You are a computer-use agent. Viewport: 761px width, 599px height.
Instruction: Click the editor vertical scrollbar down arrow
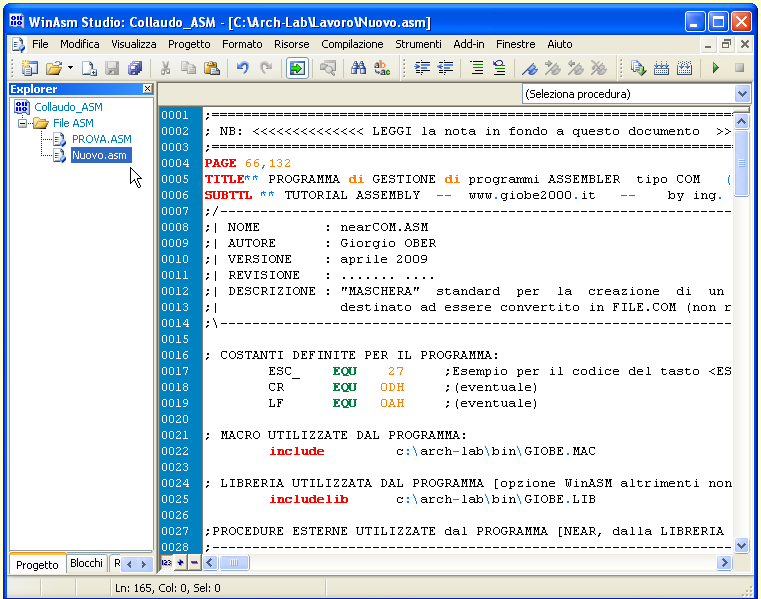click(x=742, y=546)
